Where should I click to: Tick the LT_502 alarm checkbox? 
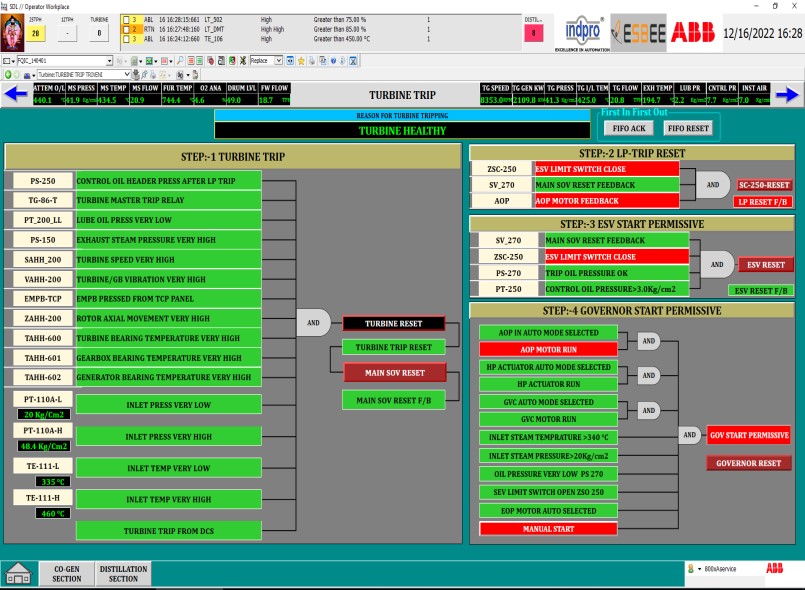point(126,20)
